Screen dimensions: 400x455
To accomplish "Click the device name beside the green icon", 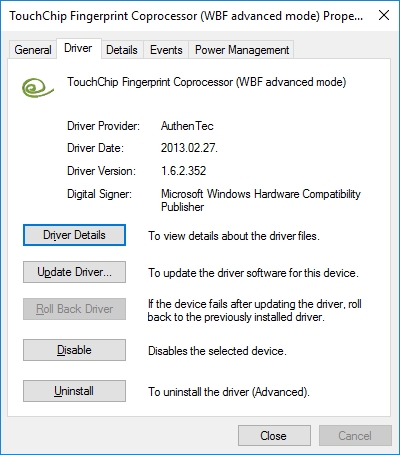I will 207,82.
